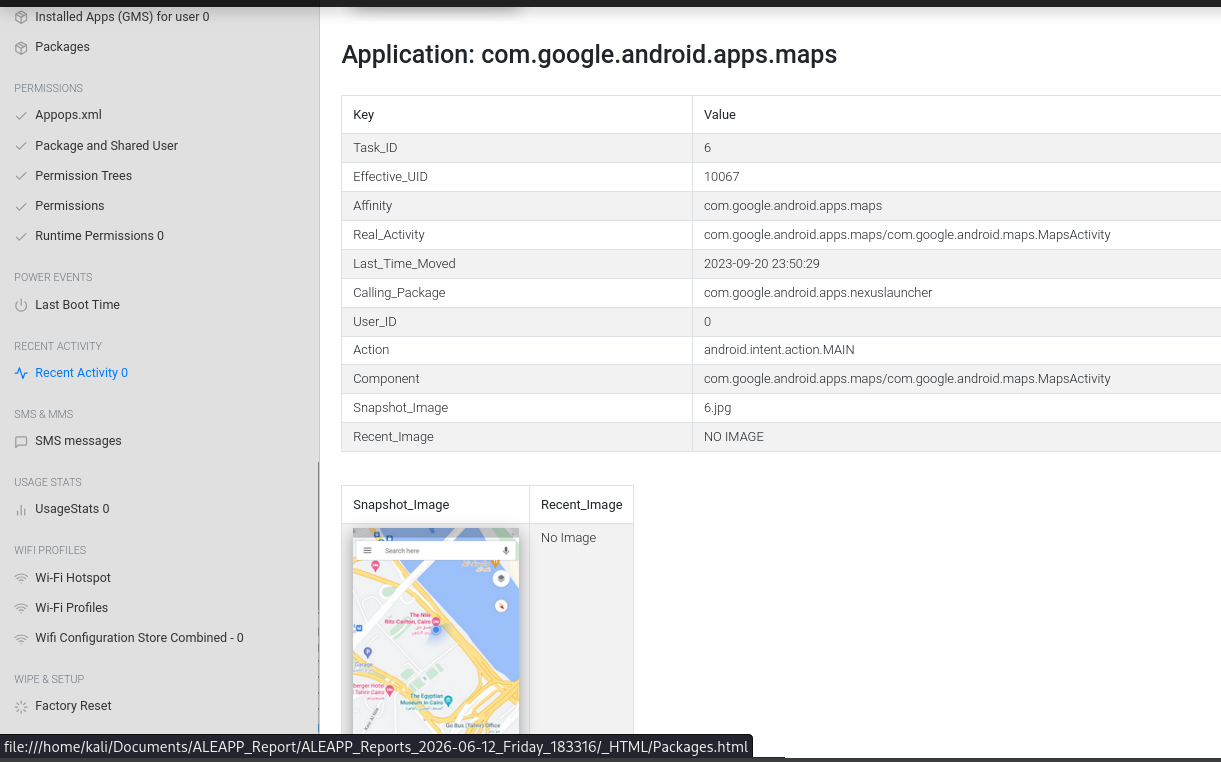Click the checkmark icon beside Permissions
The image size is (1221, 762).
pos(21,206)
